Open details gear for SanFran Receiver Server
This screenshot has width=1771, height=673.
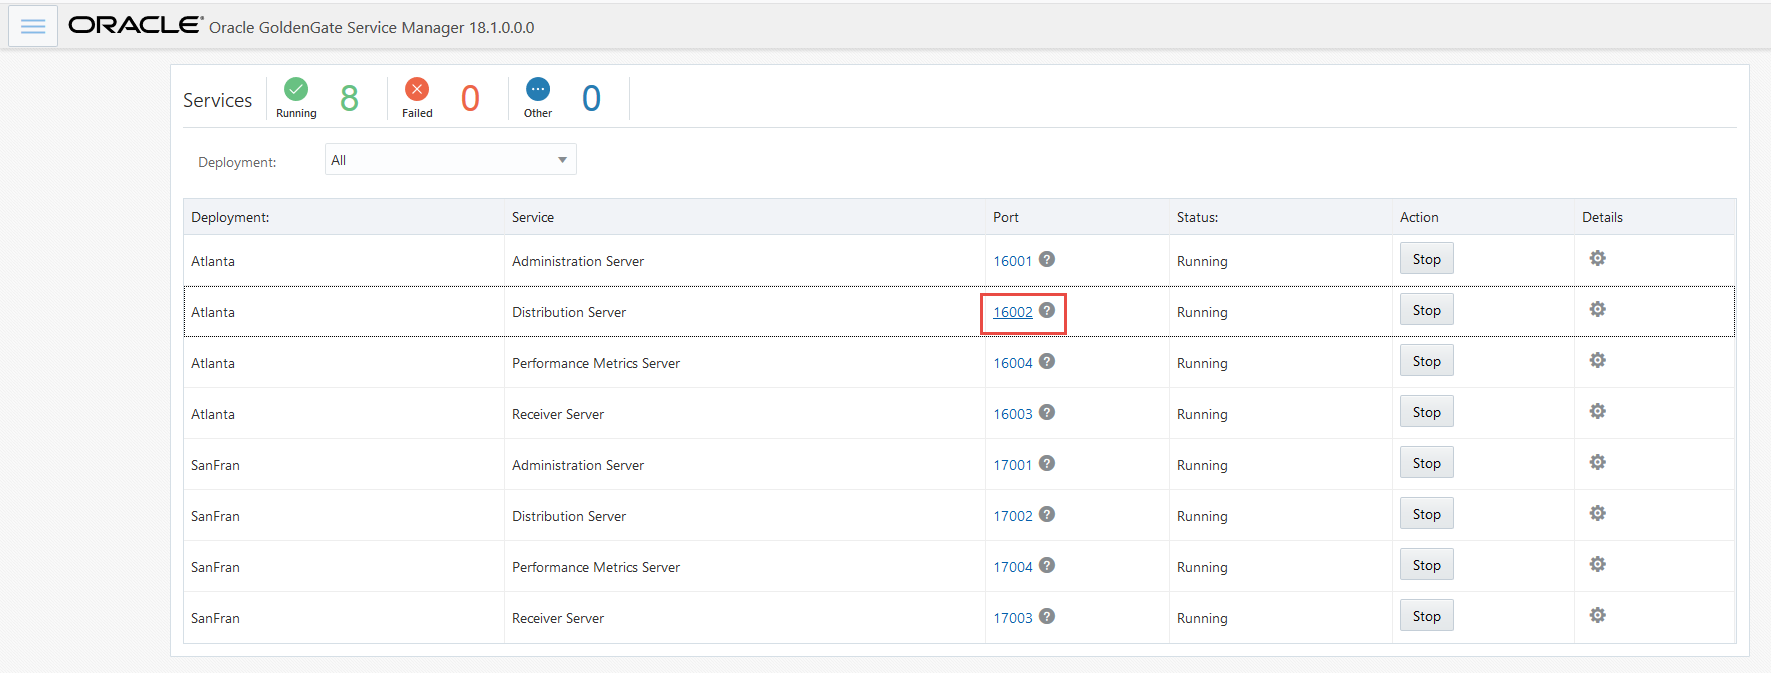click(1598, 615)
